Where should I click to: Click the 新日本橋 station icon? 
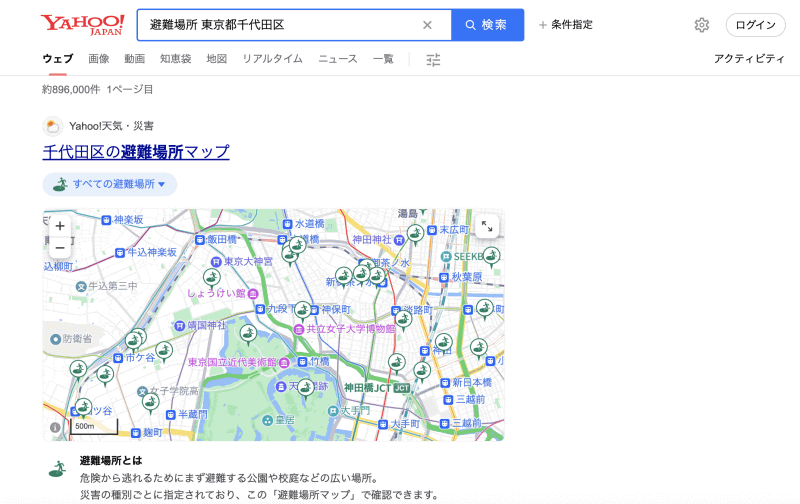[x=445, y=383]
